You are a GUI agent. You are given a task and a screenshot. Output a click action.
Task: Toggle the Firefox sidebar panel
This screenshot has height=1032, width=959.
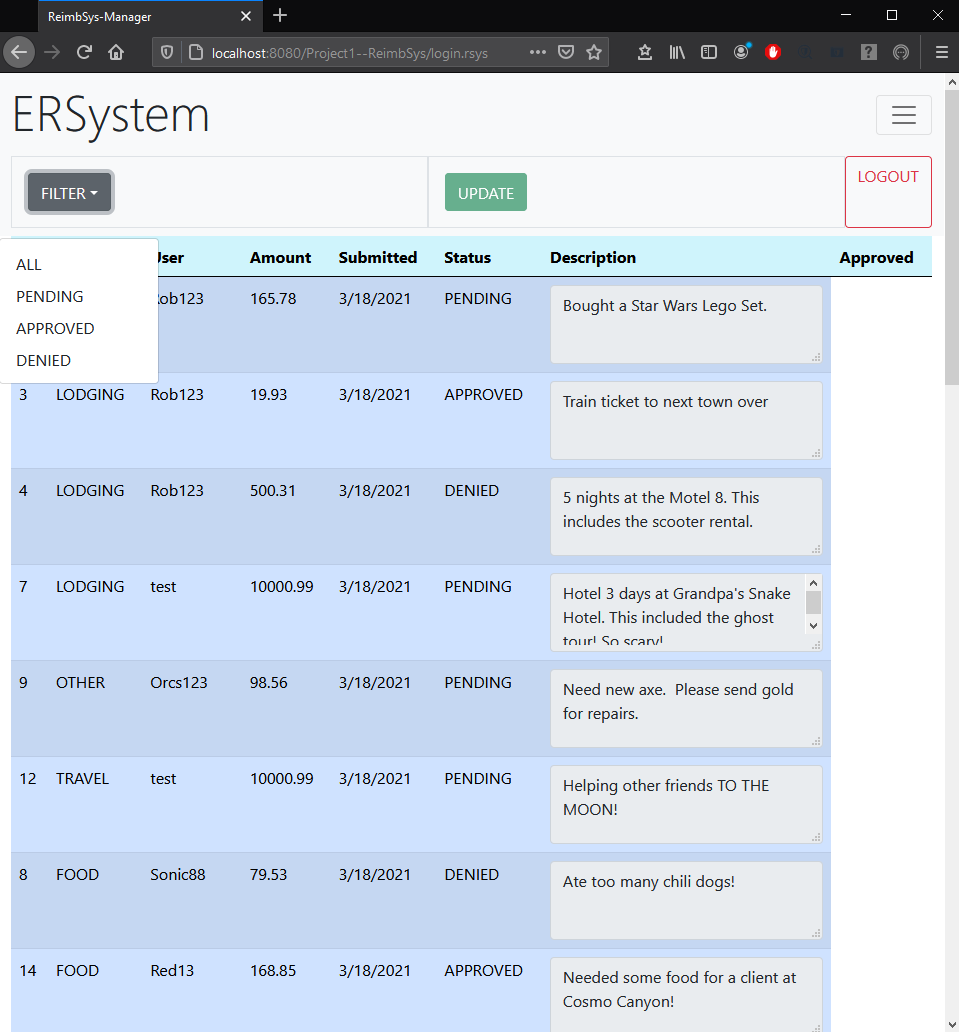[x=709, y=52]
